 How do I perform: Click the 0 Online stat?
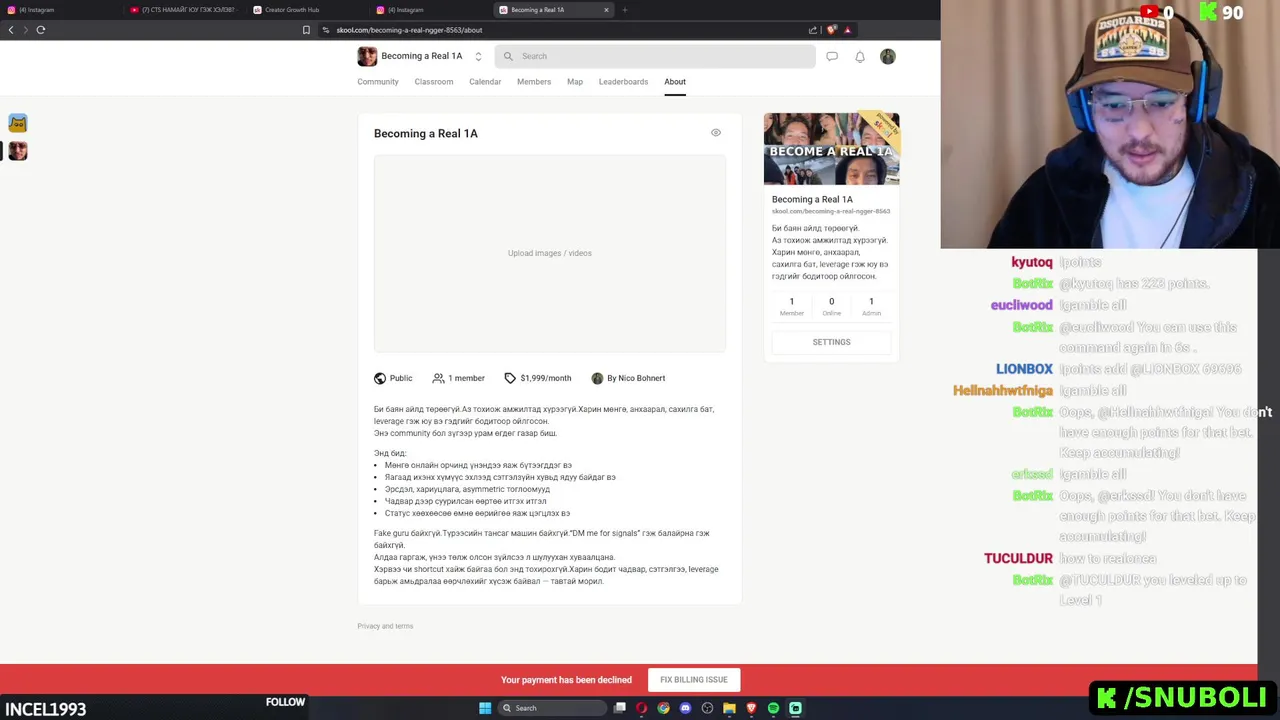(x=831, y=306)
